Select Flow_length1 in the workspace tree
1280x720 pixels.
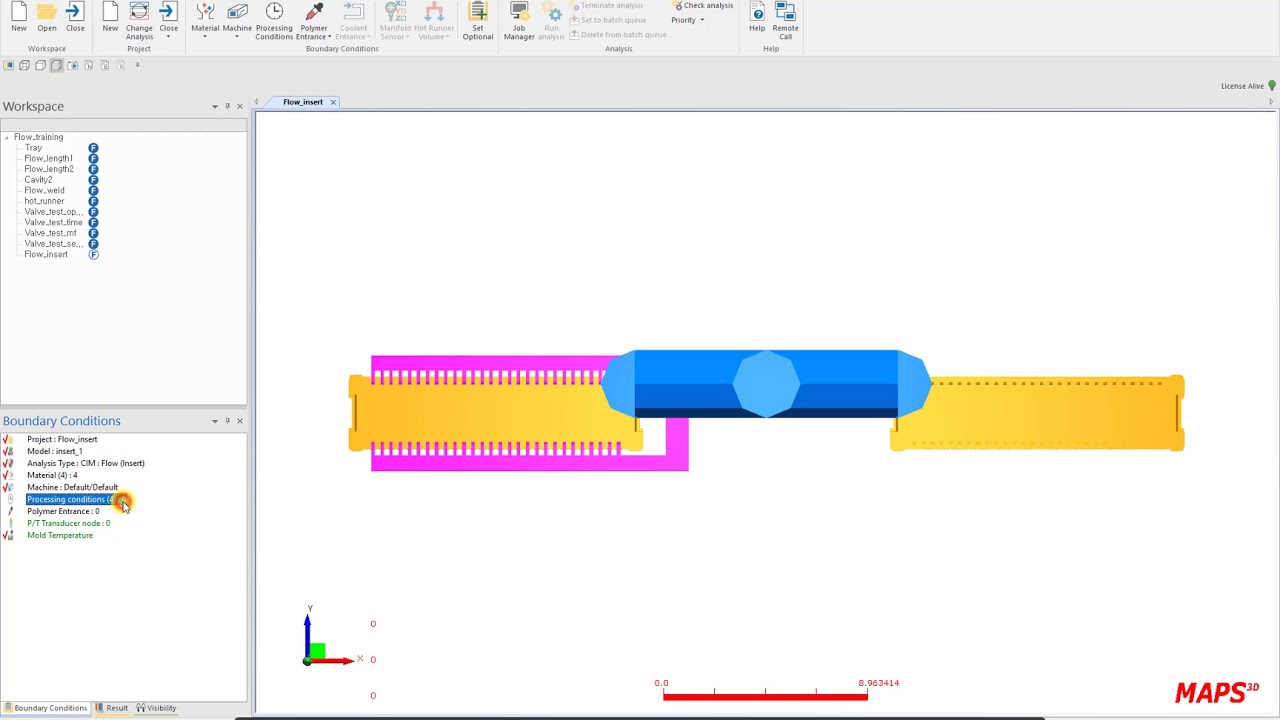pyautogui.click(x=48, y=158)
